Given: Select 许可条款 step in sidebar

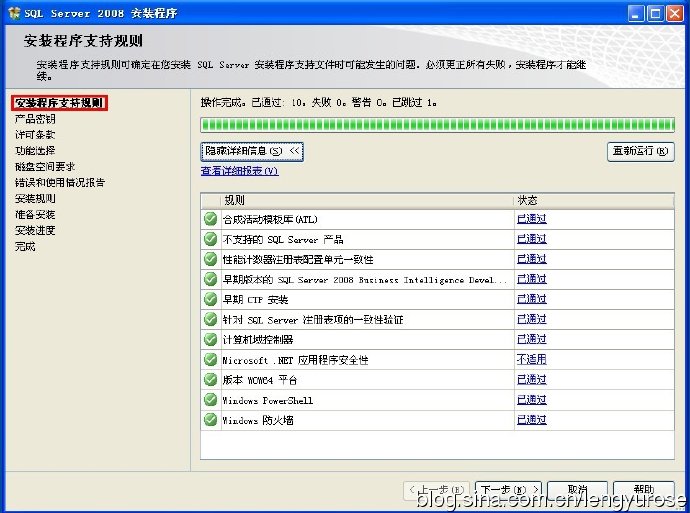Looking at the screenshot, I should 35,135.
